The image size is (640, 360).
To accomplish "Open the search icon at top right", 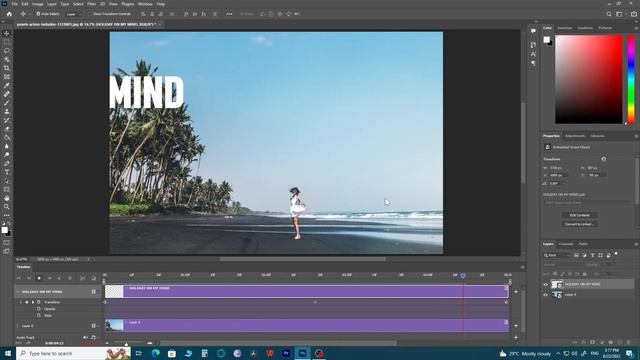I will pos(609,14).
